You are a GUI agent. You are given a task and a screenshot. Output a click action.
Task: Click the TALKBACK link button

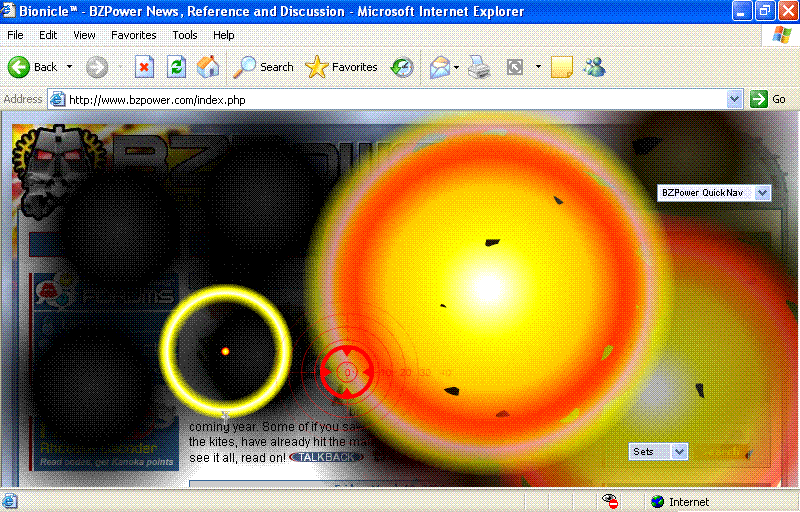point(326,457)
